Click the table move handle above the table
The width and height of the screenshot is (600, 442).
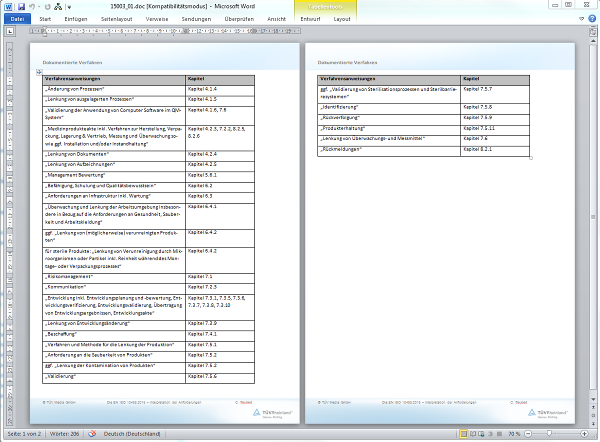38,72
